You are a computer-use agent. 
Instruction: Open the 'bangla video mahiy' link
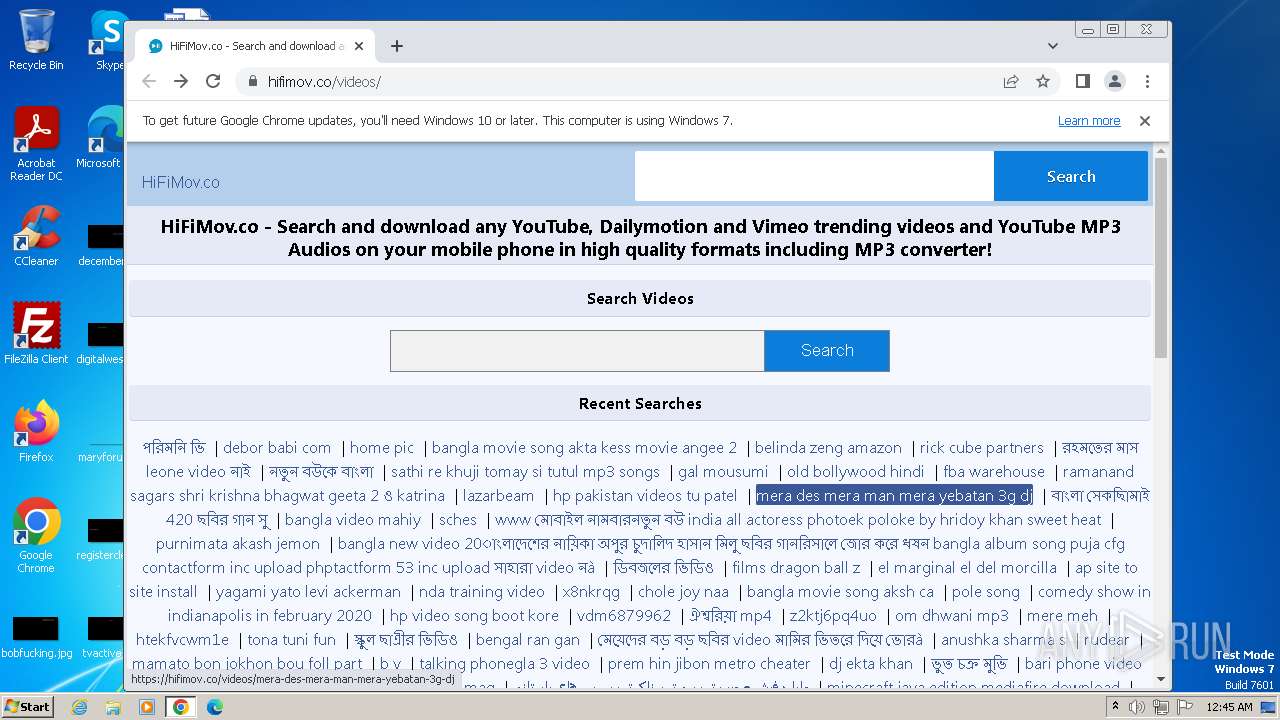(x=353, y=520)
